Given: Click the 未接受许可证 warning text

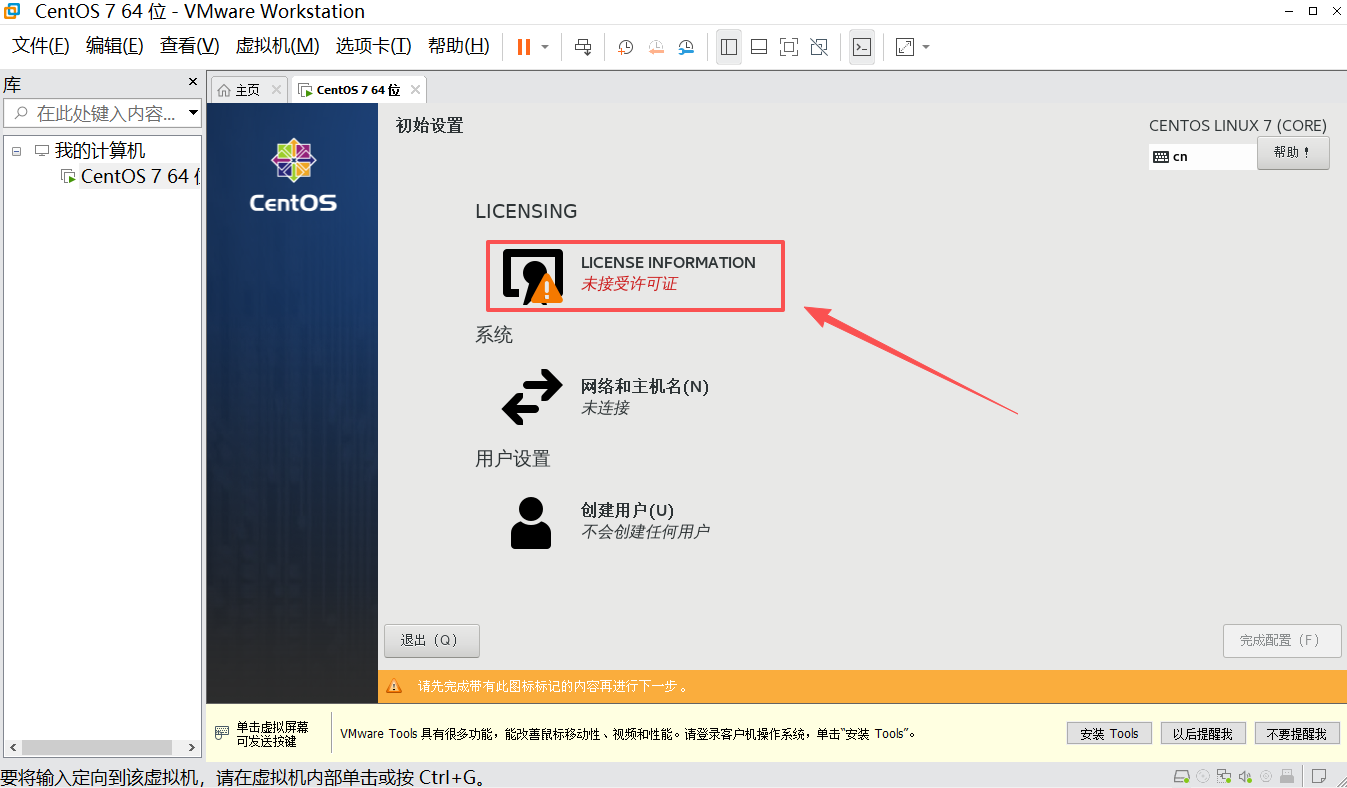Looking at the screenshot, I should pyautogui.click(x=629, y=284).
